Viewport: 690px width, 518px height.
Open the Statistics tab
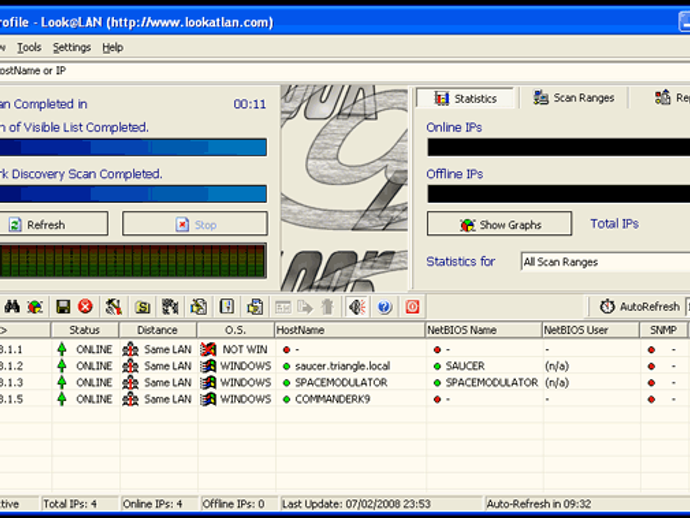[466, 98]
